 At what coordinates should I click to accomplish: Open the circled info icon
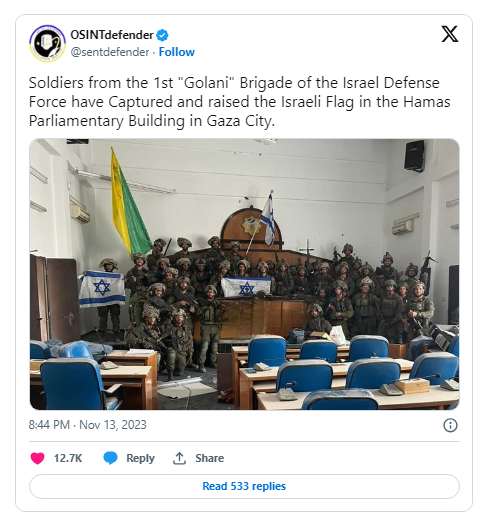[x=450, y=425]
